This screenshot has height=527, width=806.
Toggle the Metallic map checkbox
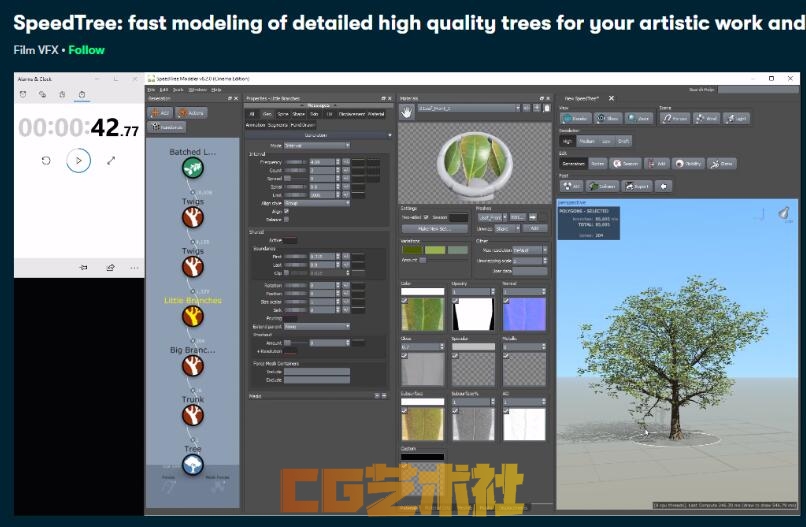[x=506, y=355]
